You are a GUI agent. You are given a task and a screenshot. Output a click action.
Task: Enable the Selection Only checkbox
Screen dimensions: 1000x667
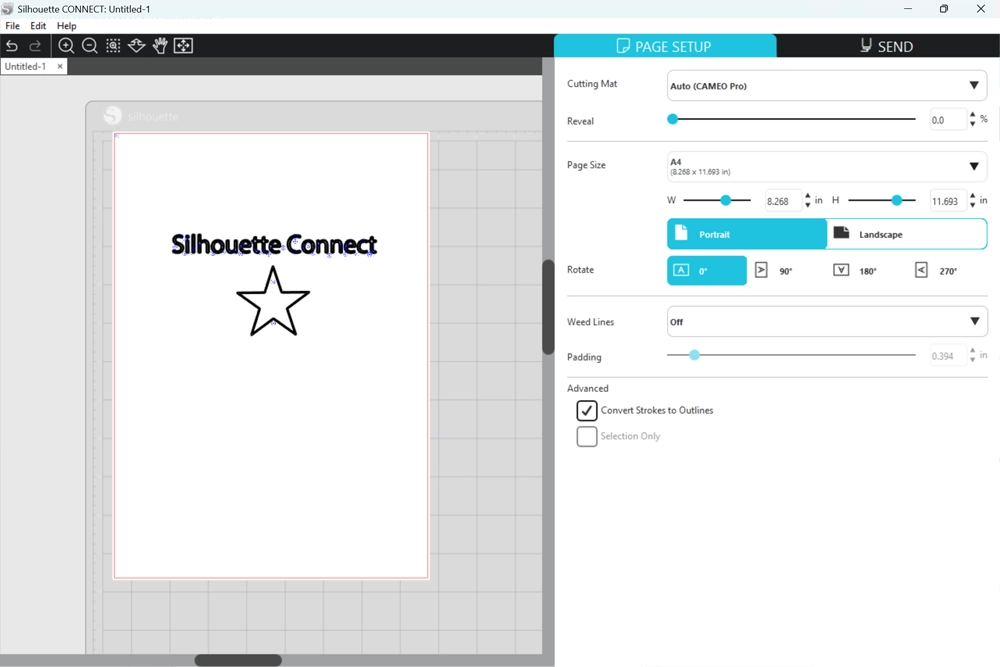point(587,437)
